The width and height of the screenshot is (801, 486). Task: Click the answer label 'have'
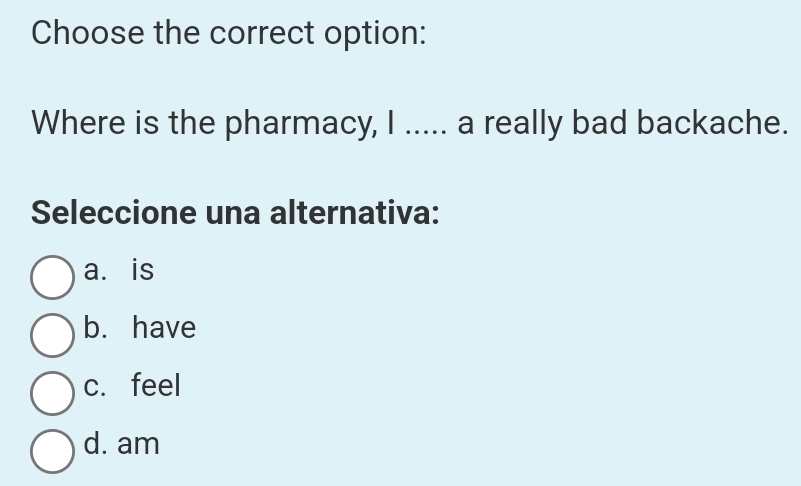click(x=165, y=327)
